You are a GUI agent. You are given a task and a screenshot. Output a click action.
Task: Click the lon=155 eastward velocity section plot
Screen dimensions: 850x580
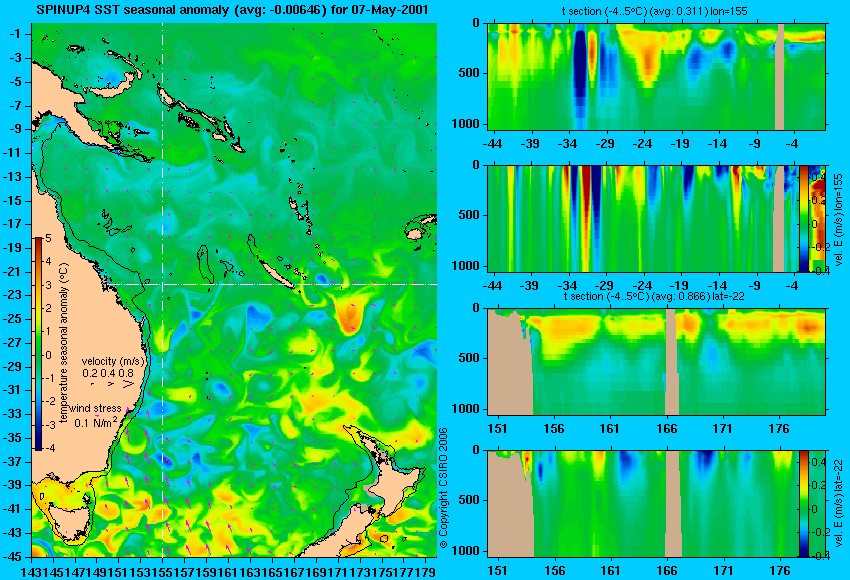point(643,218)
